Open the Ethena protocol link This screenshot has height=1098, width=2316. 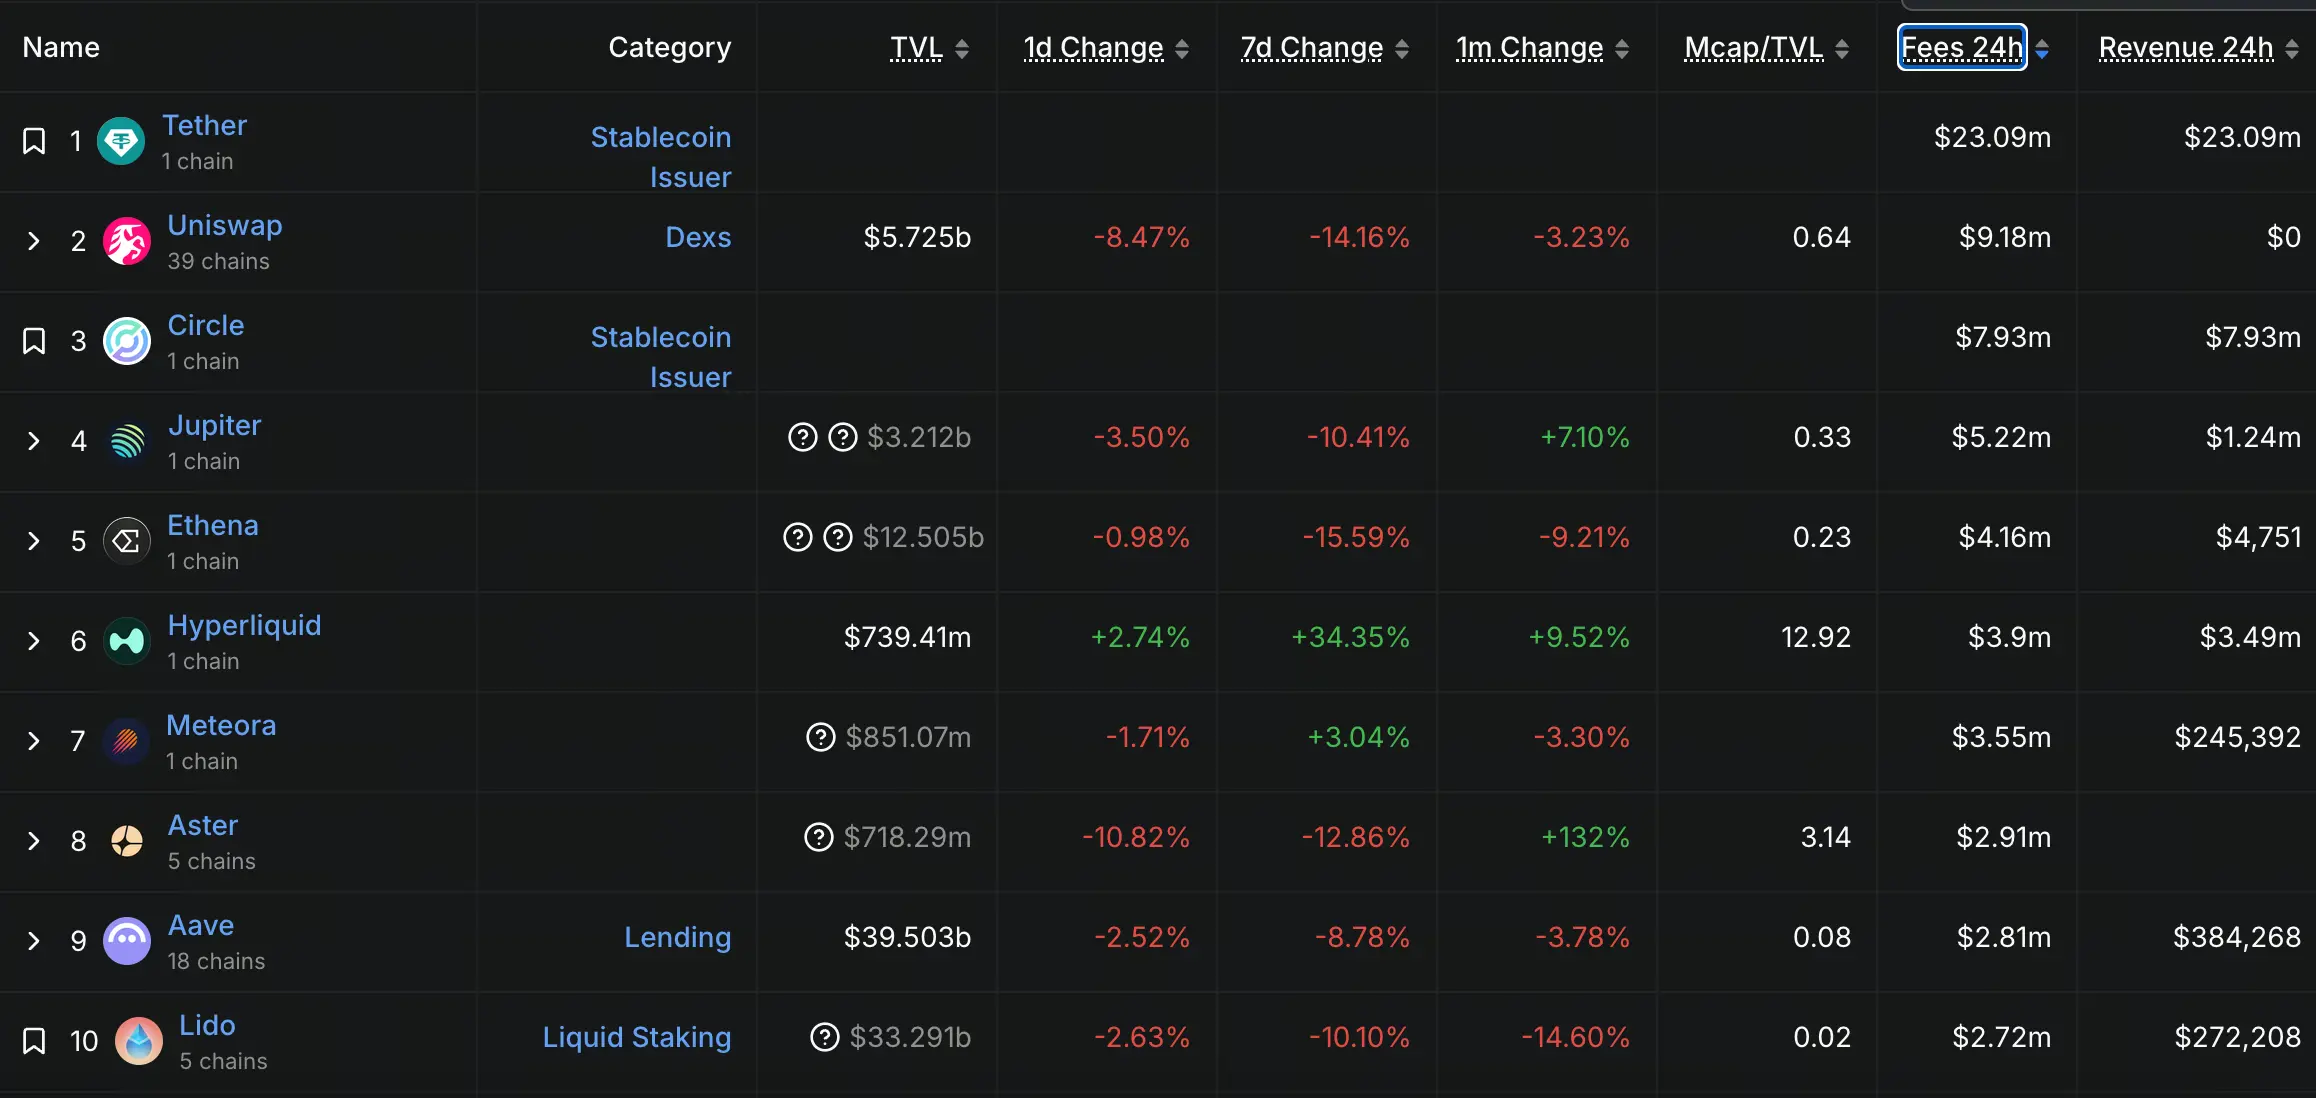tap(213, 525)
